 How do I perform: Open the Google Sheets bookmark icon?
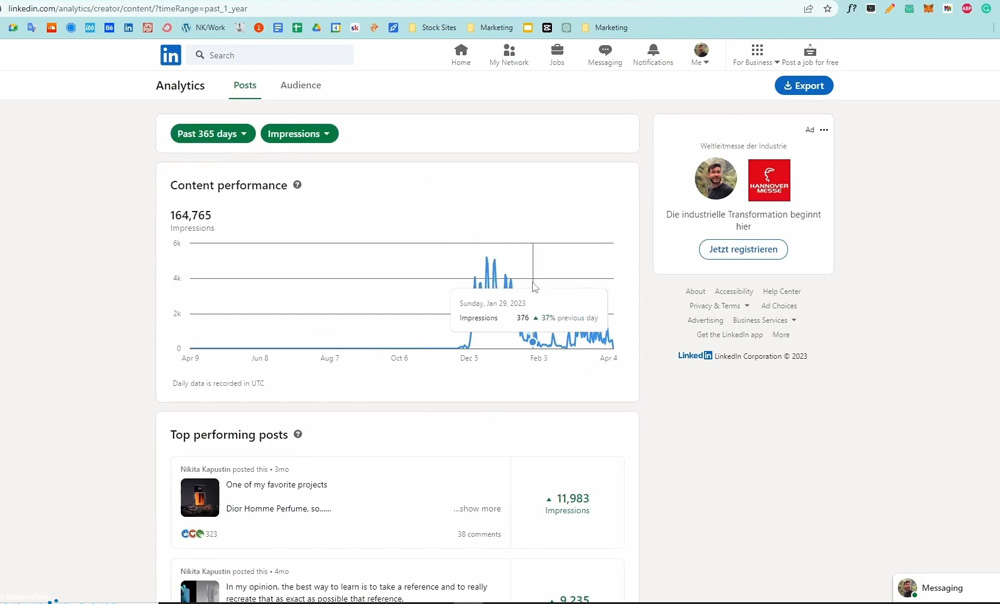[297, 27]
